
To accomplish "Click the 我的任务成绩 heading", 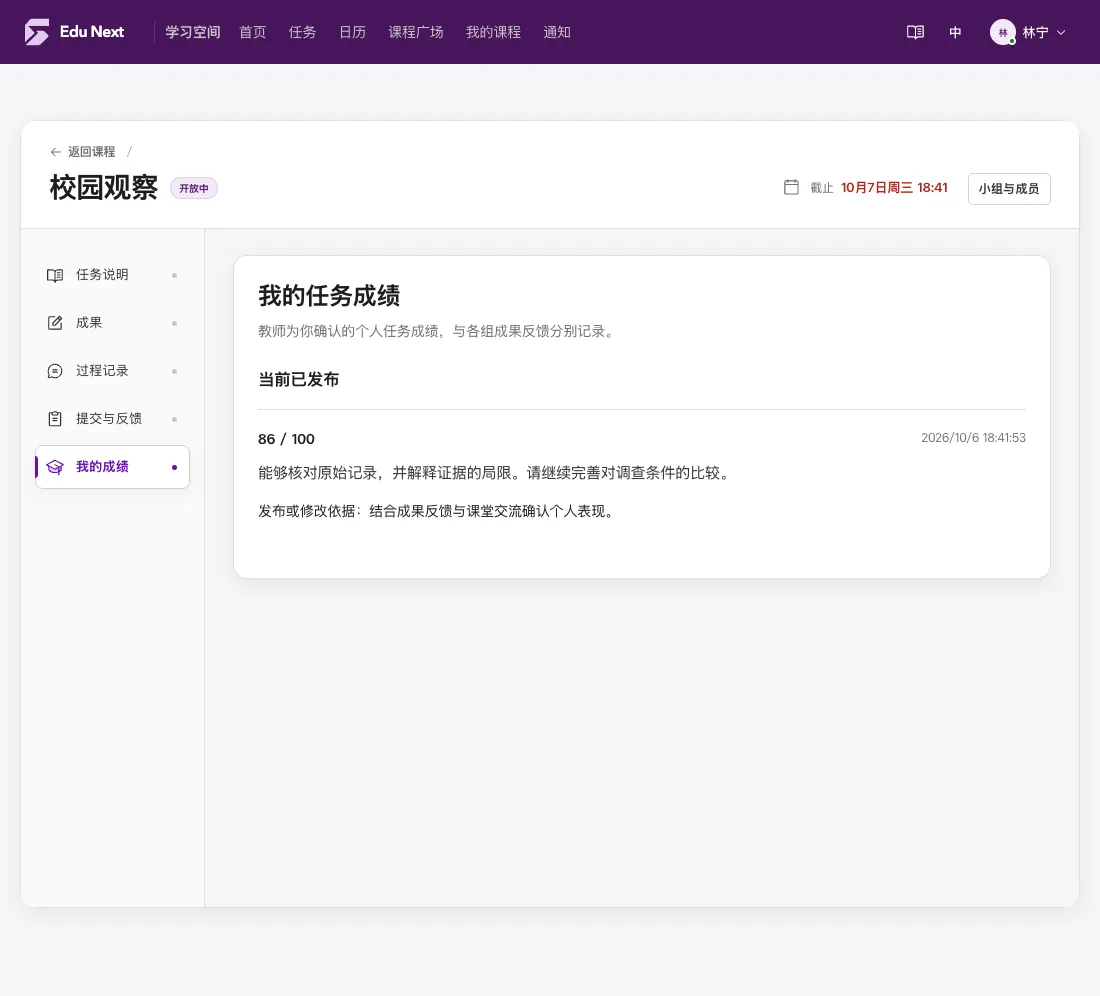I will pyautogui.click(x=329, y=295).
